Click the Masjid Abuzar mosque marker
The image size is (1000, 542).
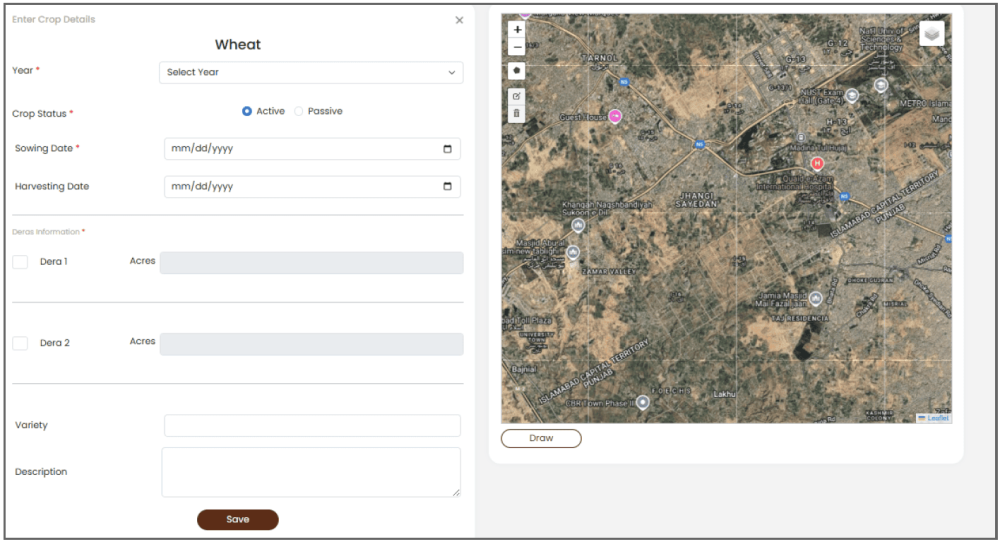(573, 253)
